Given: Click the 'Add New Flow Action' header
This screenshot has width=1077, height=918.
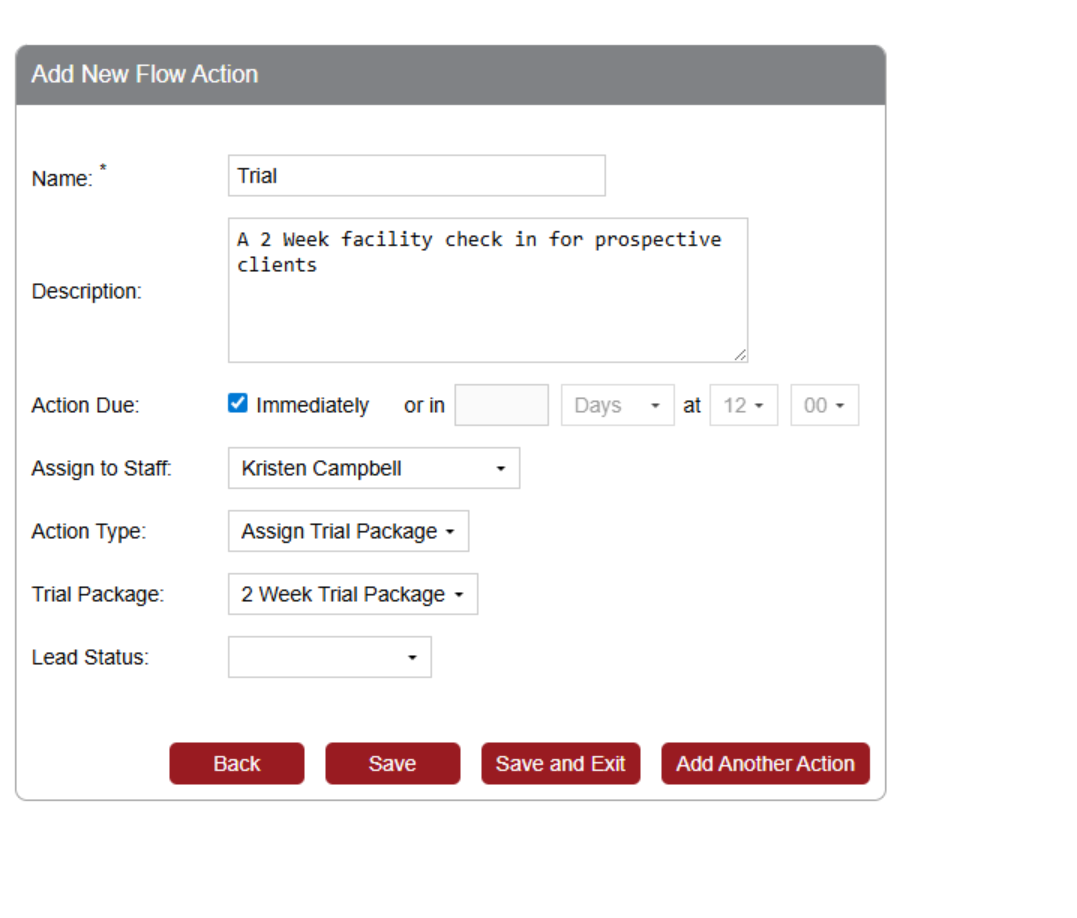Looking at the screenshot, I should click(145, 74).
